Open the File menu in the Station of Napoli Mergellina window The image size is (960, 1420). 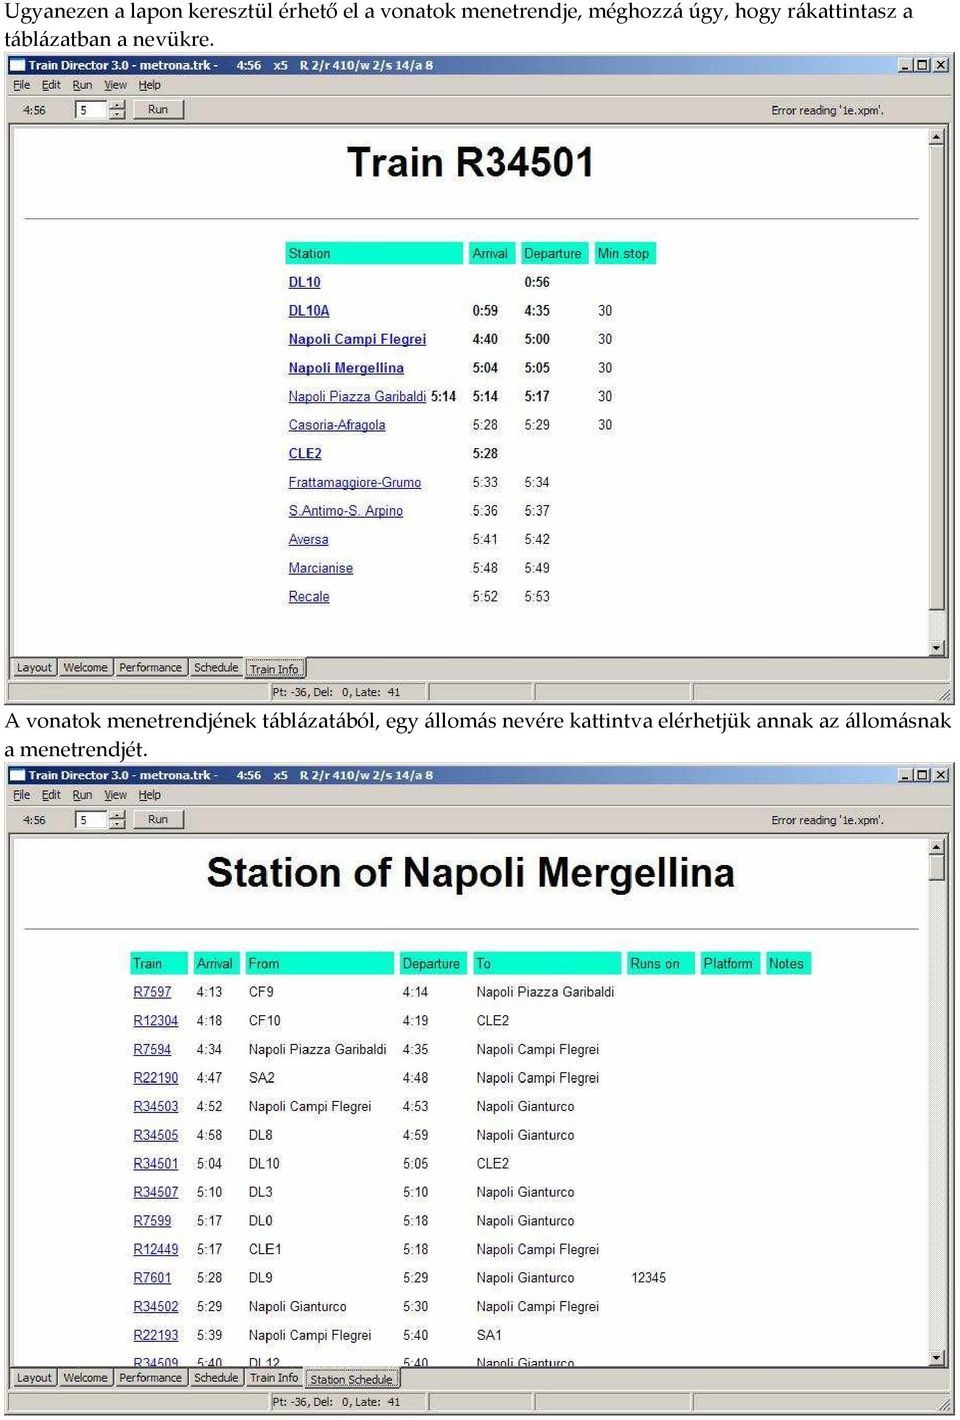[x=22, y=795]
